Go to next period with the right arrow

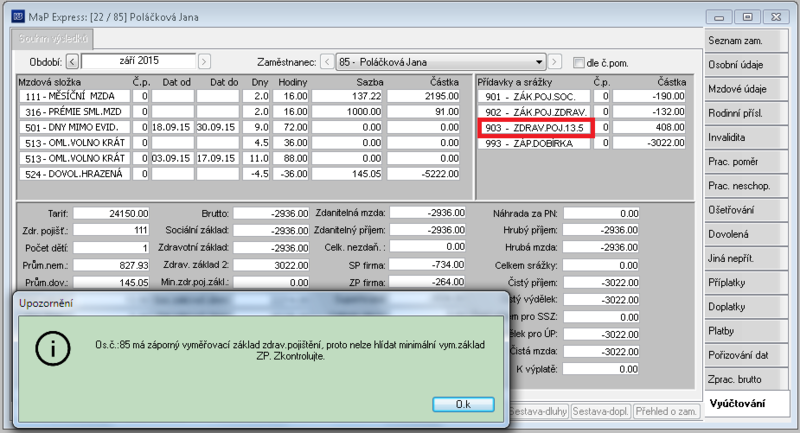204,62
